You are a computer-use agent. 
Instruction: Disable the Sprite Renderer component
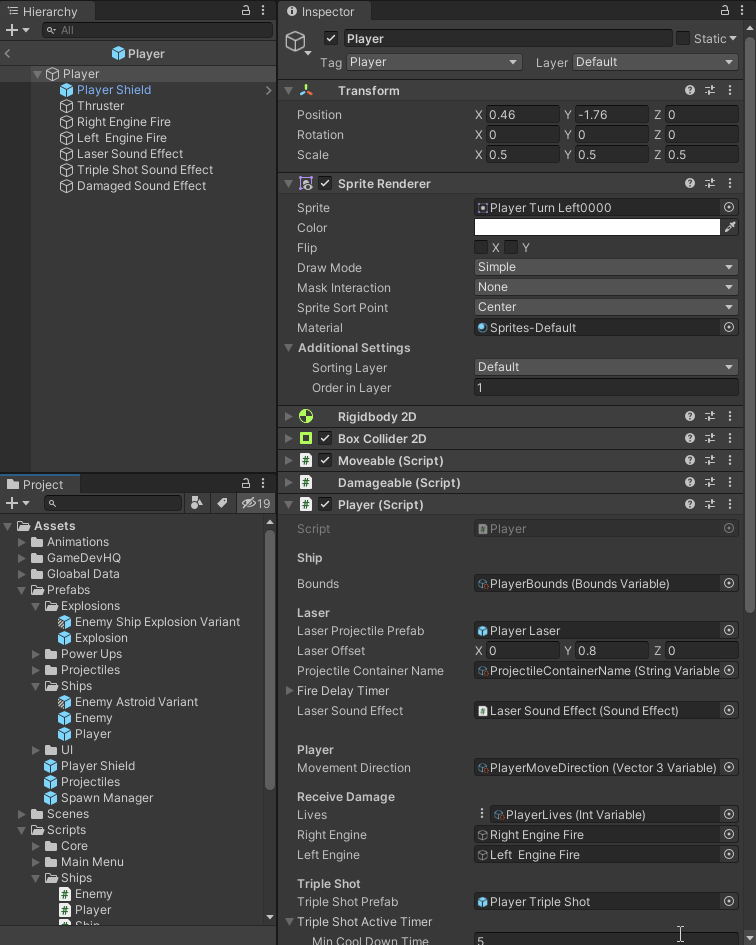tap(325, 183)
